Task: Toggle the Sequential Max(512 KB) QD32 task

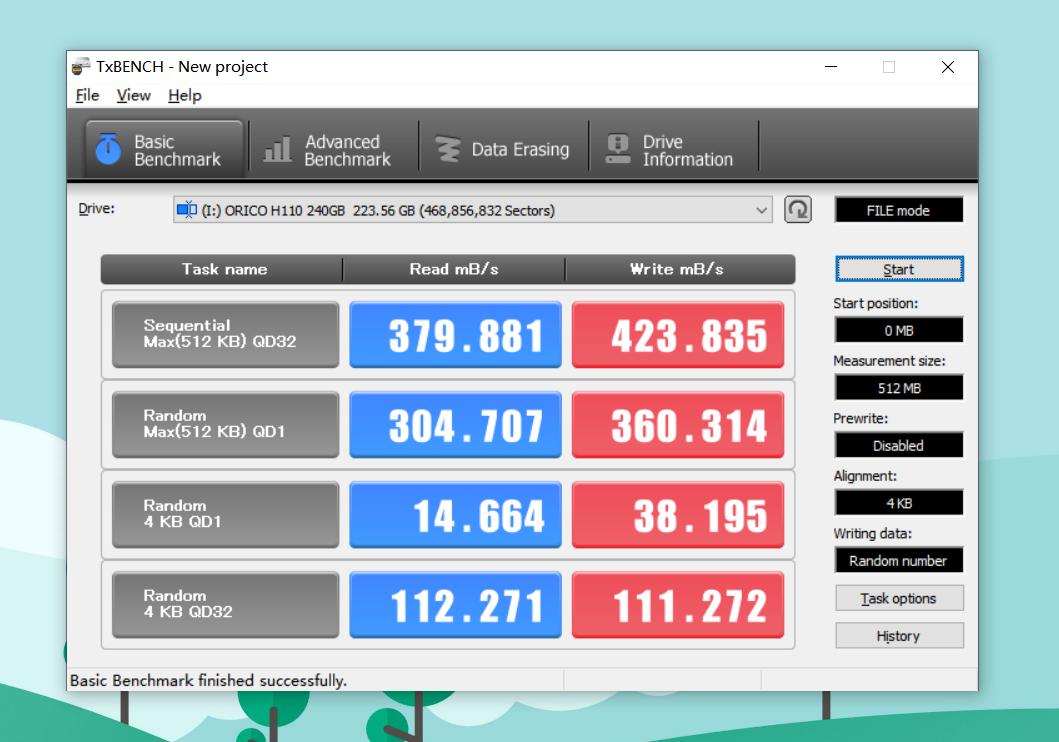Action: [x=225, y=334]
